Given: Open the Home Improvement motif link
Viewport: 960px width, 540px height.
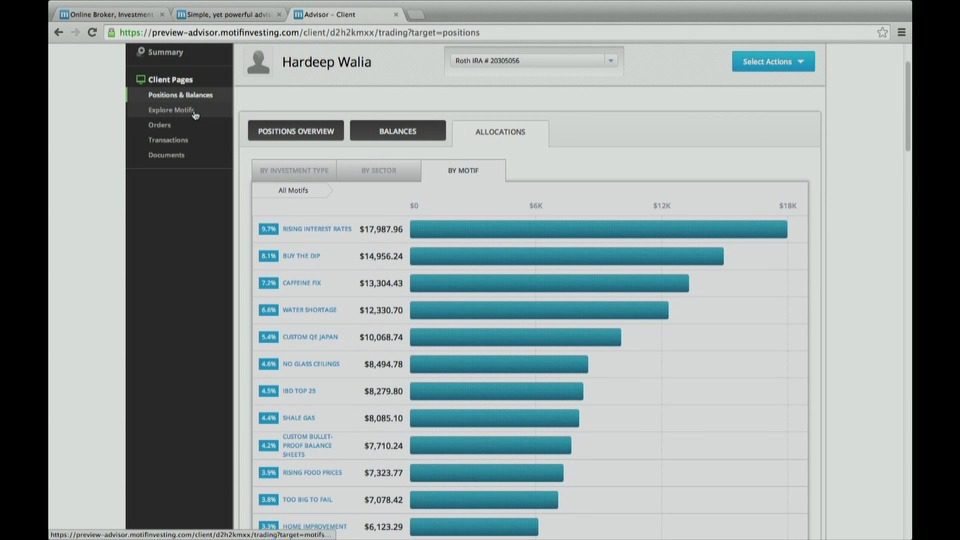Looking at the screenshot, I should coord(315,527).
